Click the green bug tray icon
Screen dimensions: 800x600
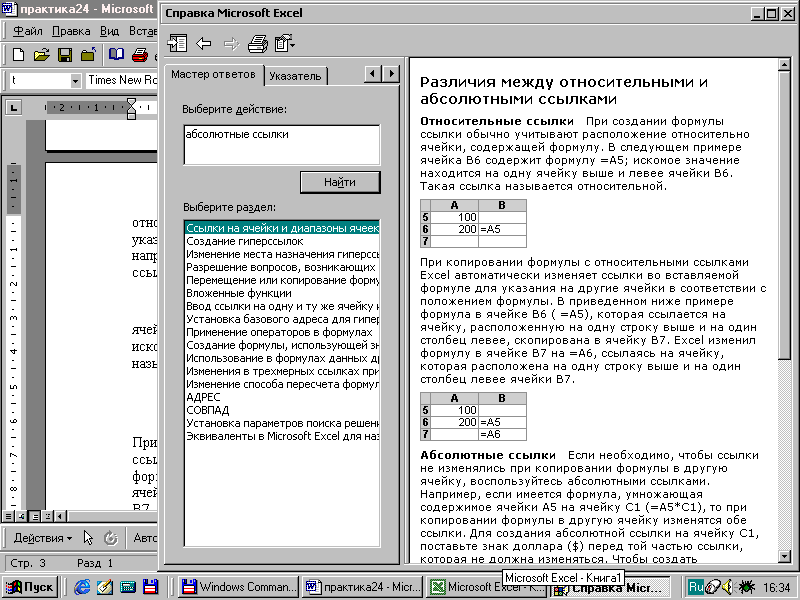pyautogui.click(x=746, y=587)
